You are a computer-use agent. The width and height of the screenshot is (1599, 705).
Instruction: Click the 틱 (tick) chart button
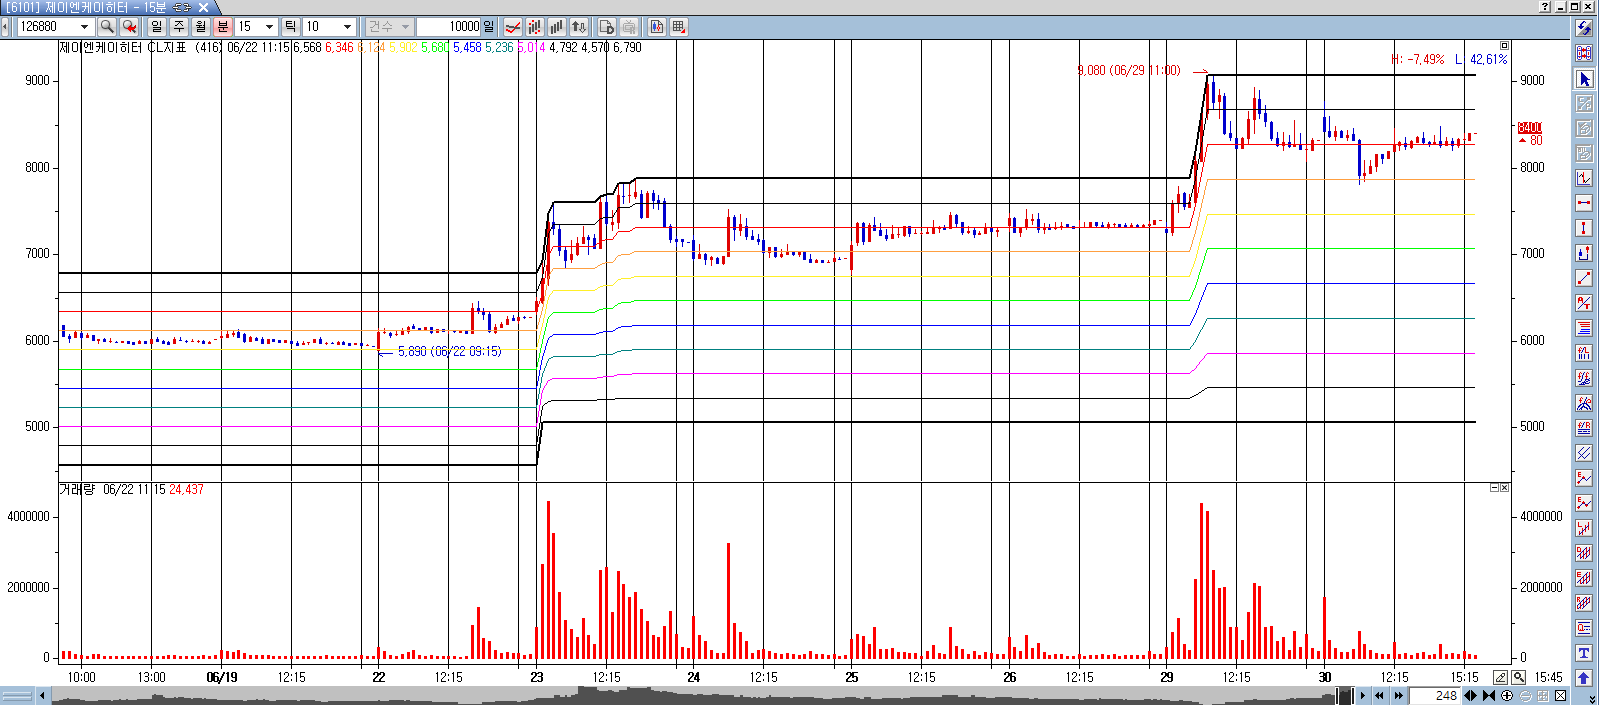tap(290, 27)
